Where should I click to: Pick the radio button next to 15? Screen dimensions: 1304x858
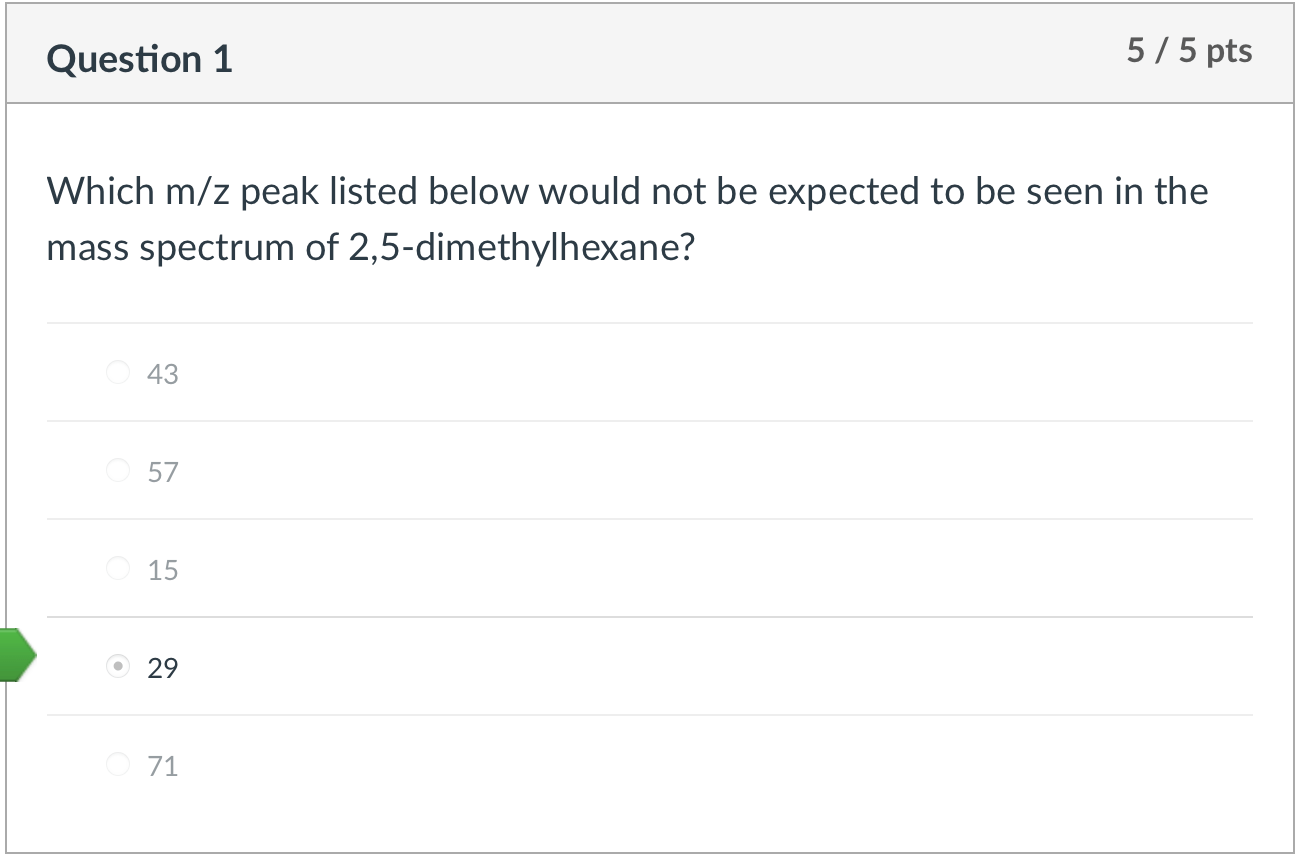tap(118, 569)
